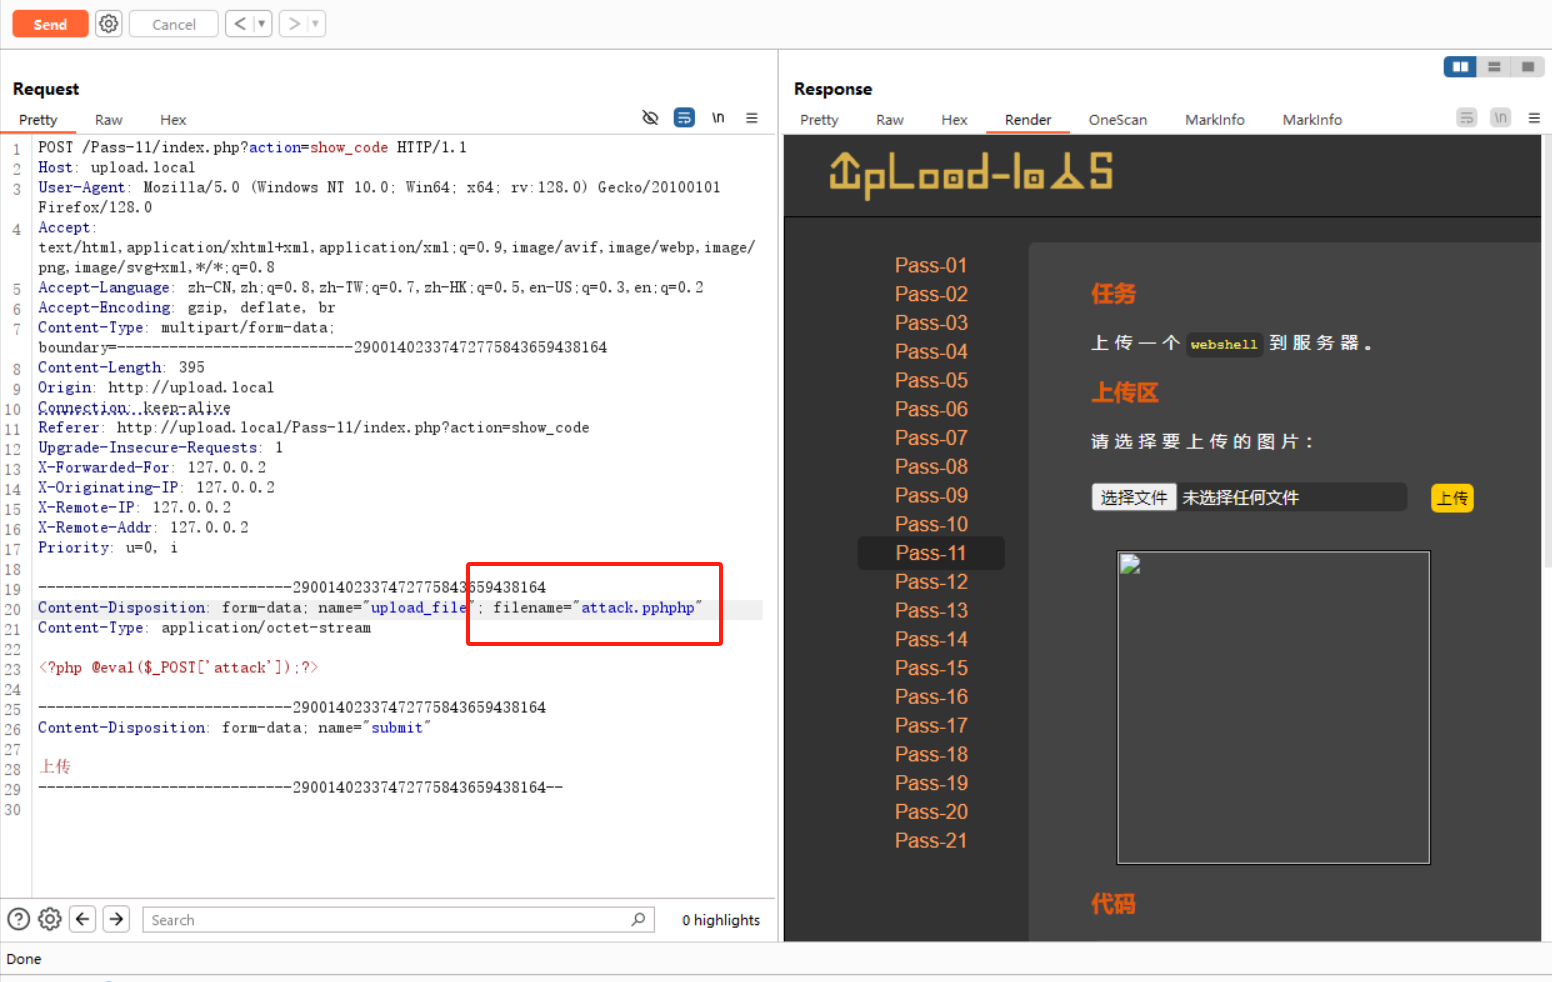Open the Response Render tab

point(1028,120)
